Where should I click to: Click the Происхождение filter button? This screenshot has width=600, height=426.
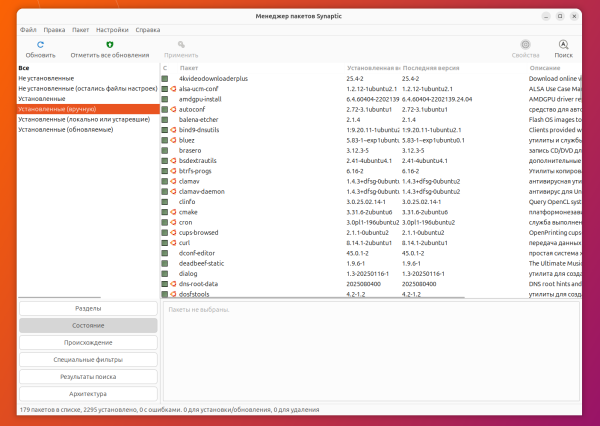(x=88, y=343)
